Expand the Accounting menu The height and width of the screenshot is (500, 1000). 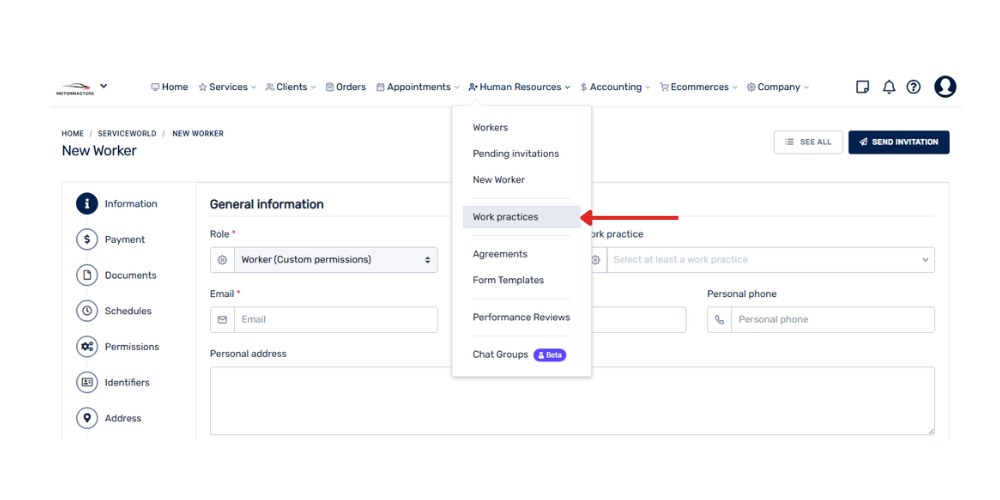pos(615,87)
